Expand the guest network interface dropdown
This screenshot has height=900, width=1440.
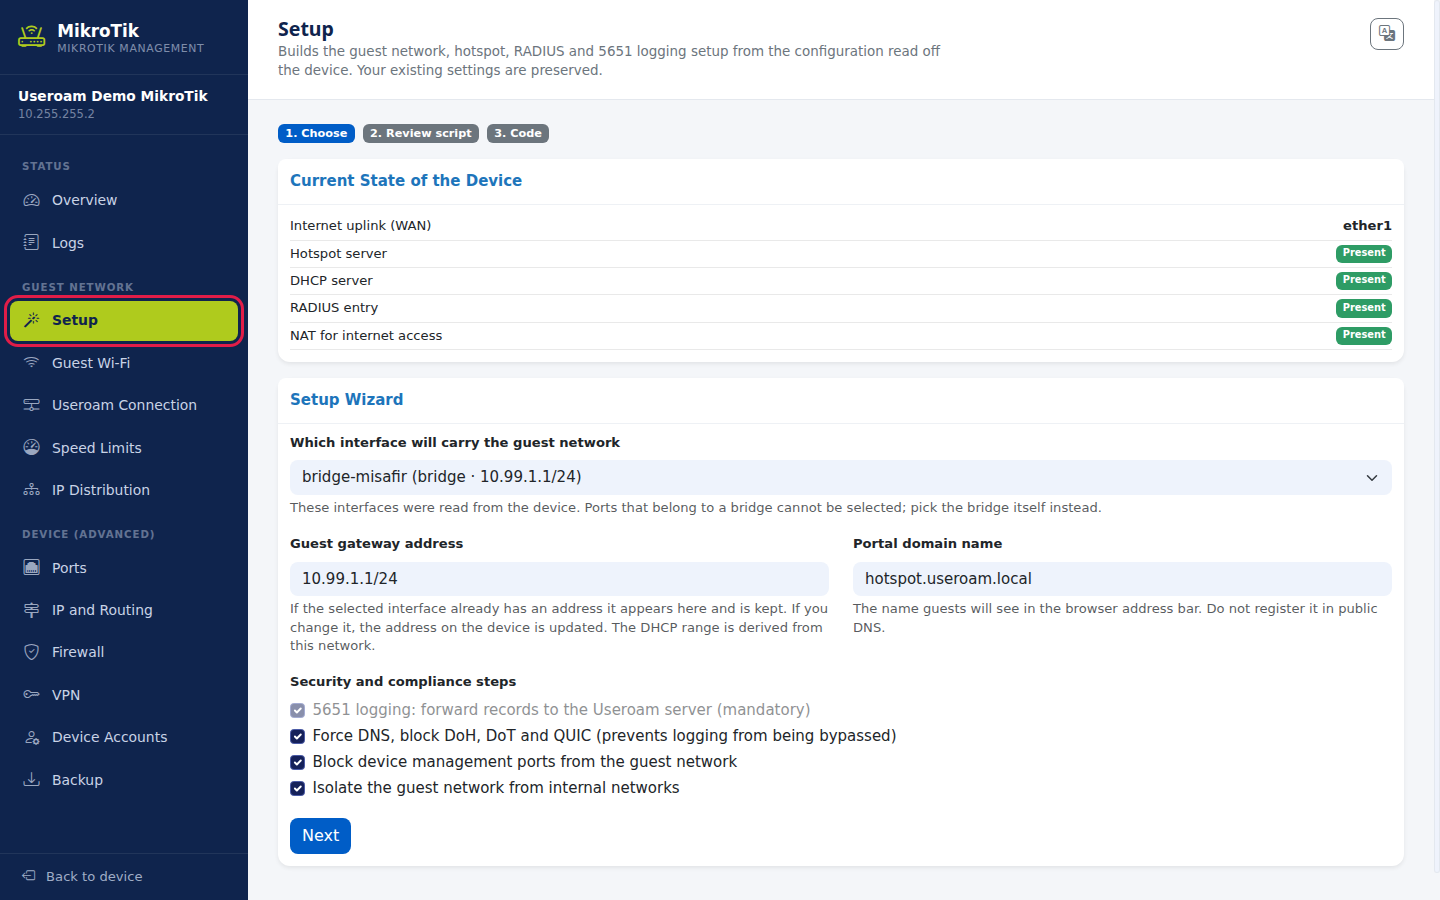[x=841, y=477]
